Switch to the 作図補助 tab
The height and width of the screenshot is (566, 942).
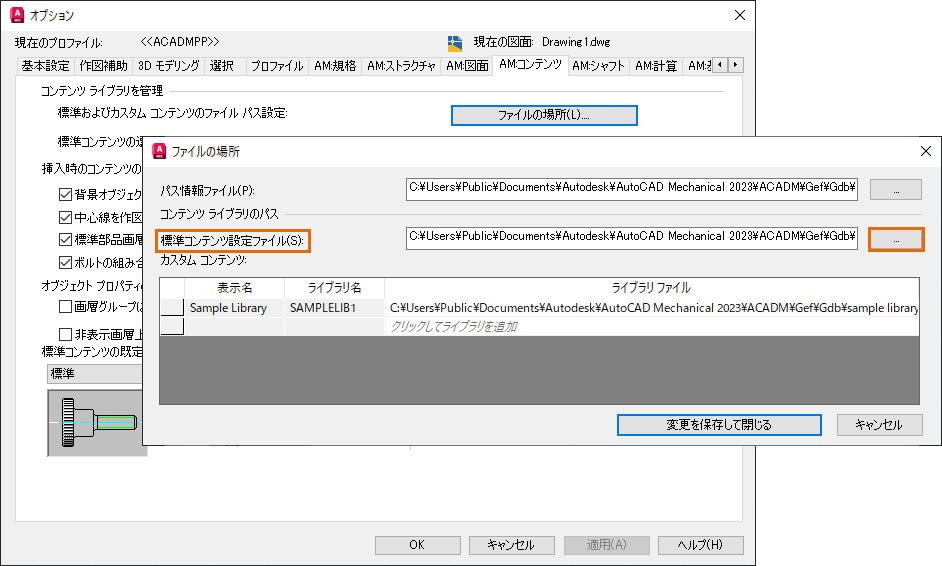coord(103,65)
